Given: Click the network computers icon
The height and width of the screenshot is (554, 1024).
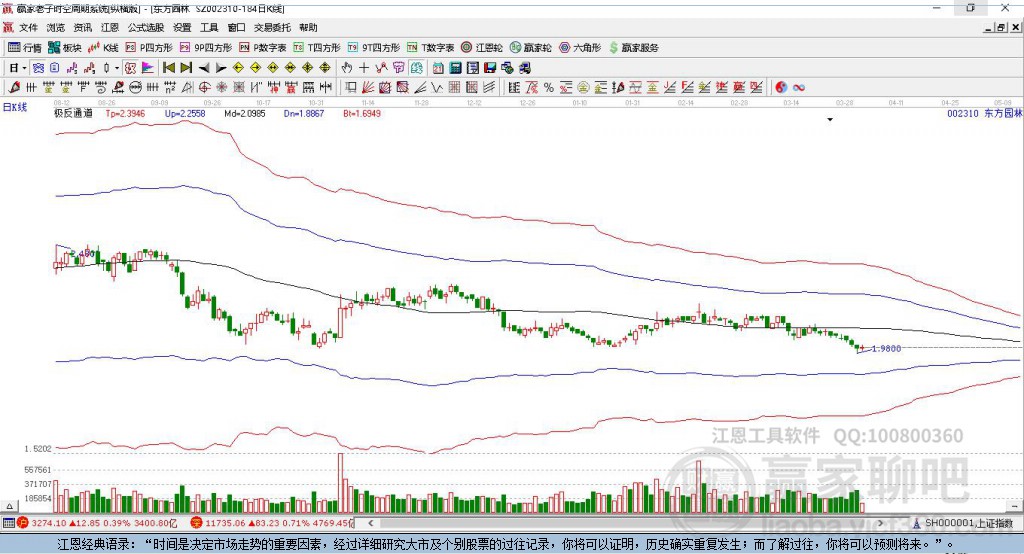Looking at the screenshot, I should point(507,68).
